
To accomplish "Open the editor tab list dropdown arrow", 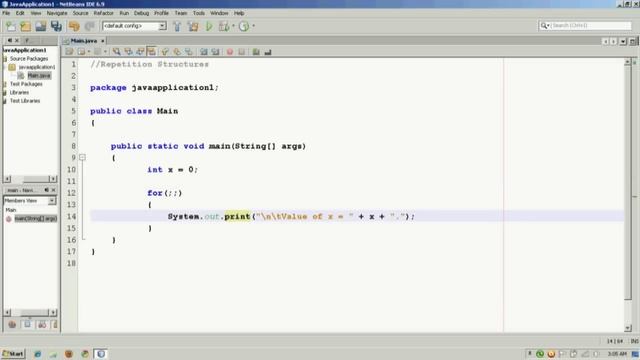I will tap(623, 41).
